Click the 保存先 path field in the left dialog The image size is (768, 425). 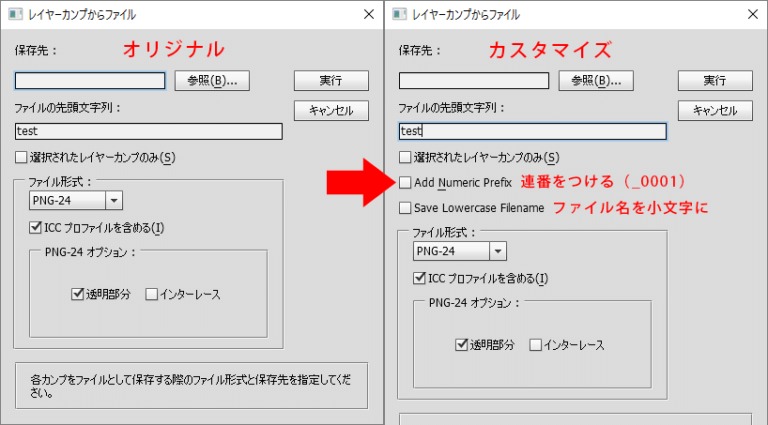[x=90, y=81]
